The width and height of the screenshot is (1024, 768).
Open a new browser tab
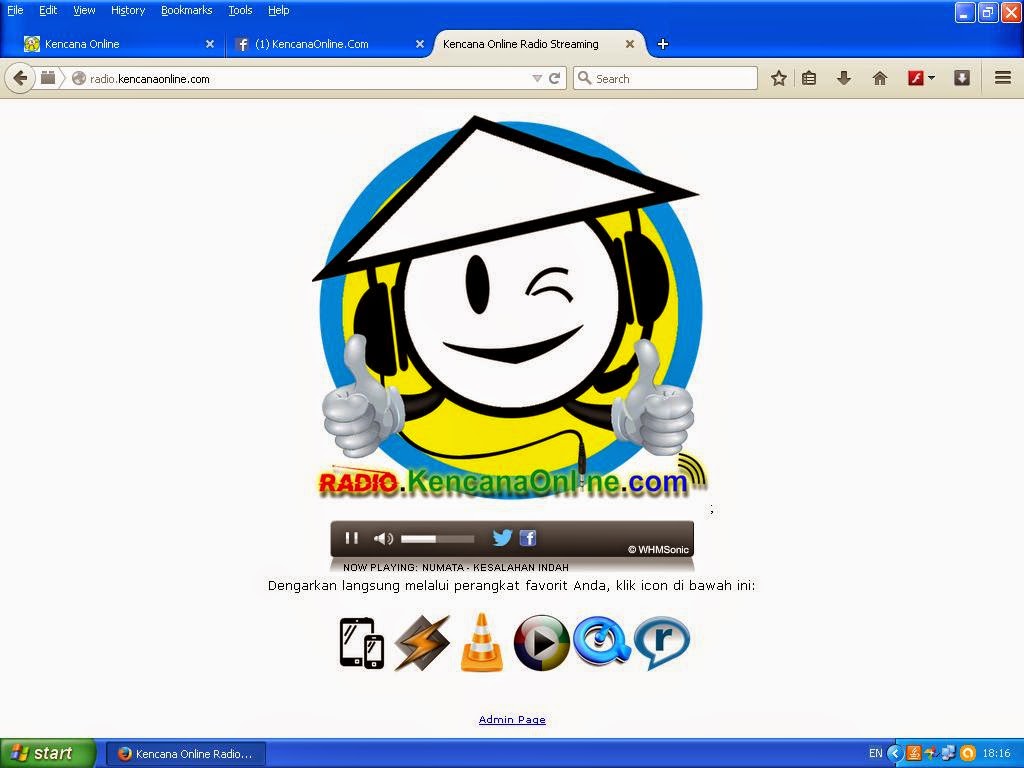[663, 44]
